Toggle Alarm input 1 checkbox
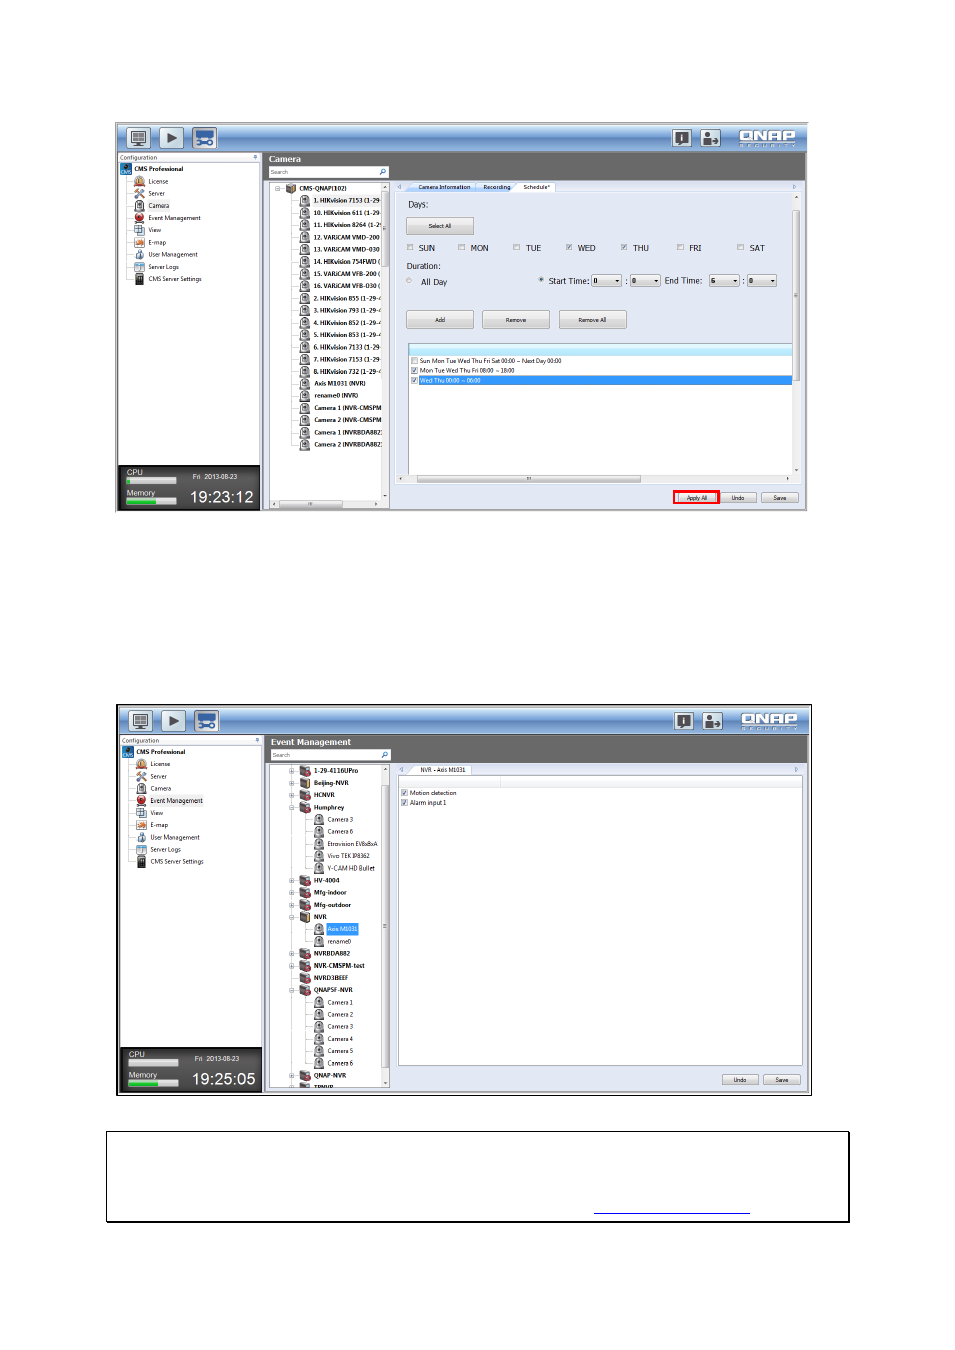The image size is (955, 1350). pyautogui.click(x=404, y=803)
